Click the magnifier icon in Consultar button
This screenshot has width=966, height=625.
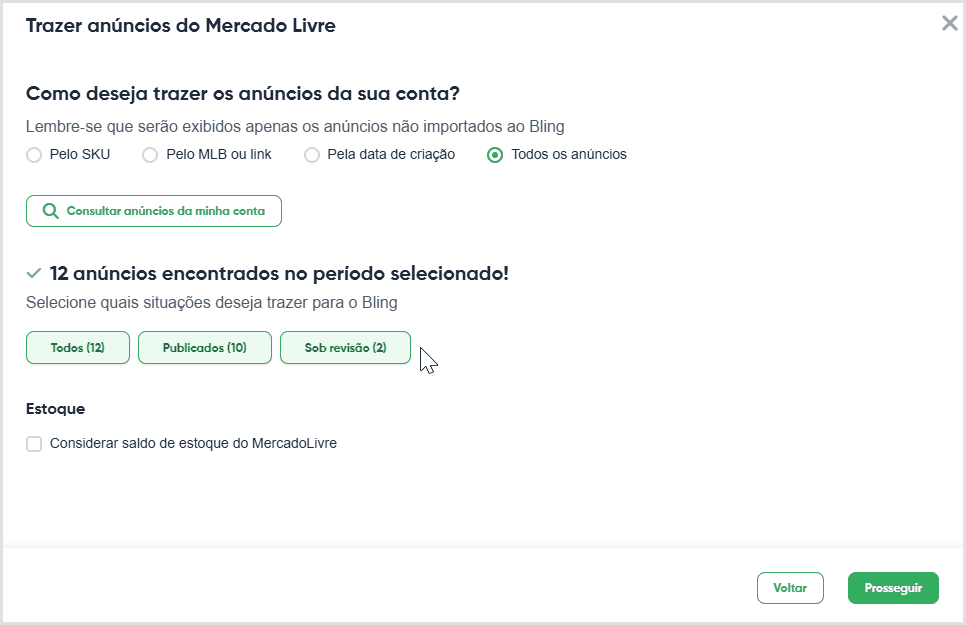coord(51,211)
